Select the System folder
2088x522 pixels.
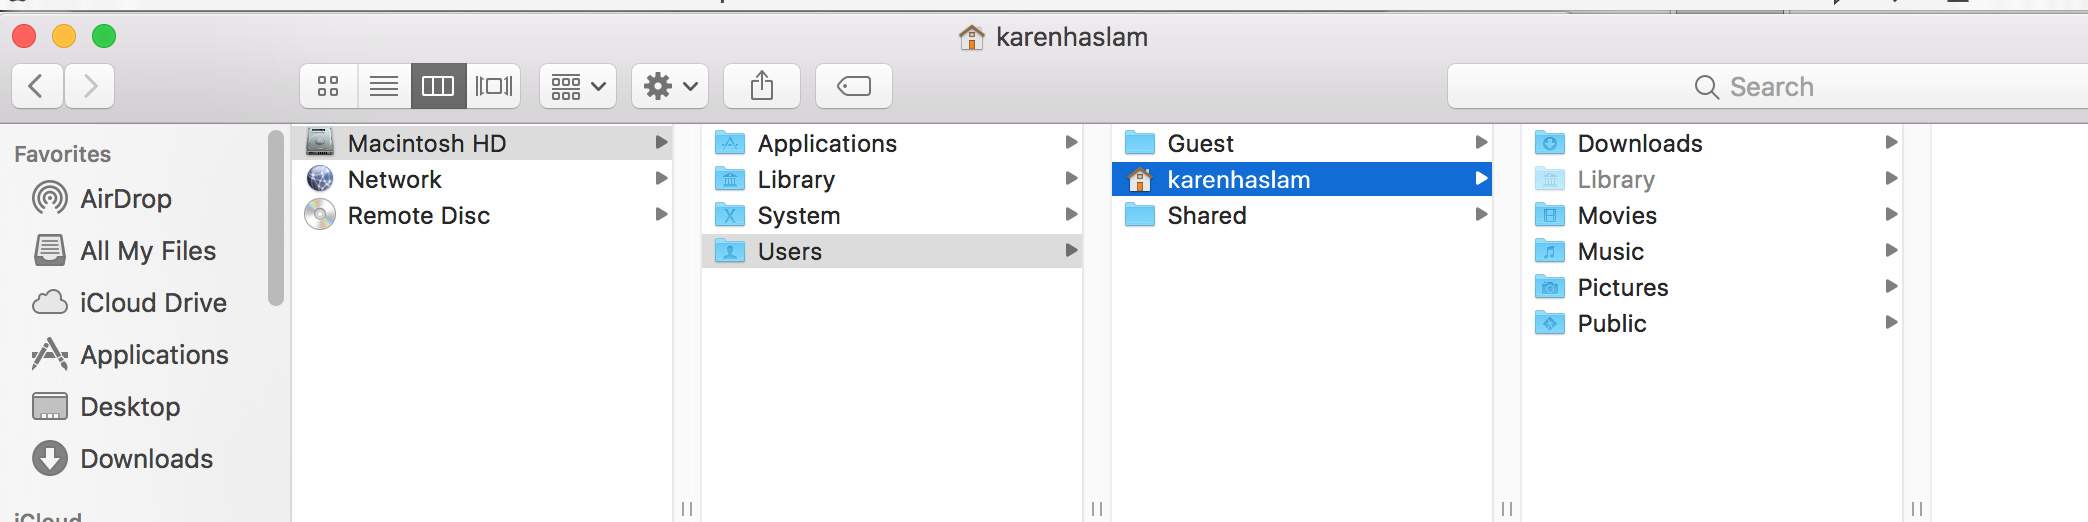coord(892,215)
